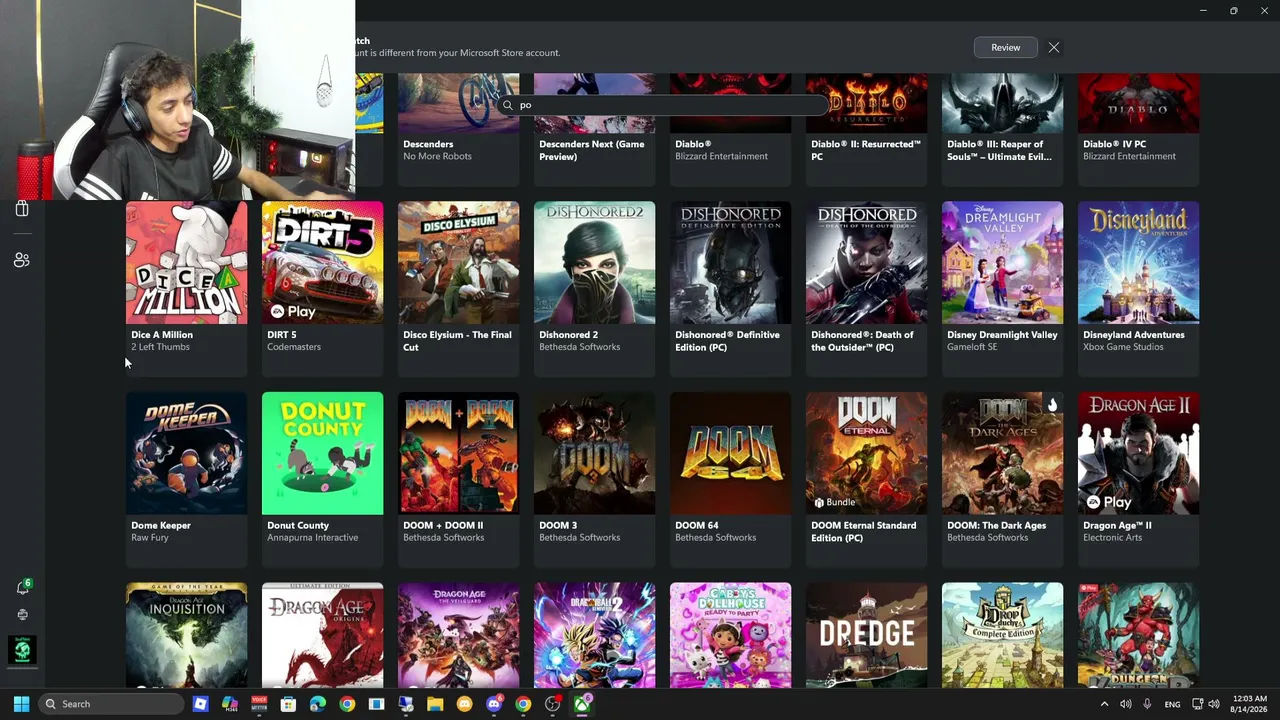Click the 'Descenders' game title
The width and height of the screenshot is (1280, 720).
coord(428,144)
